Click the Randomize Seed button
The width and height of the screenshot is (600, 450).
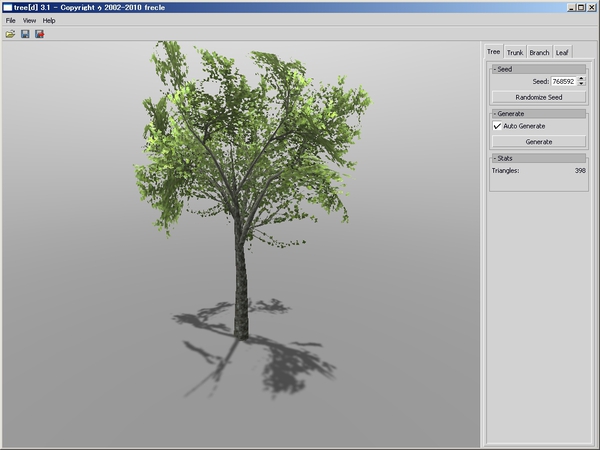tap(539, 97)
